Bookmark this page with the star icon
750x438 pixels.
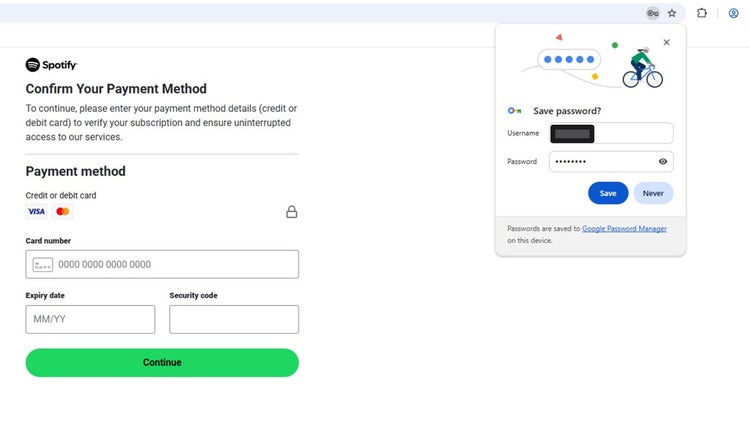[672, 13]
